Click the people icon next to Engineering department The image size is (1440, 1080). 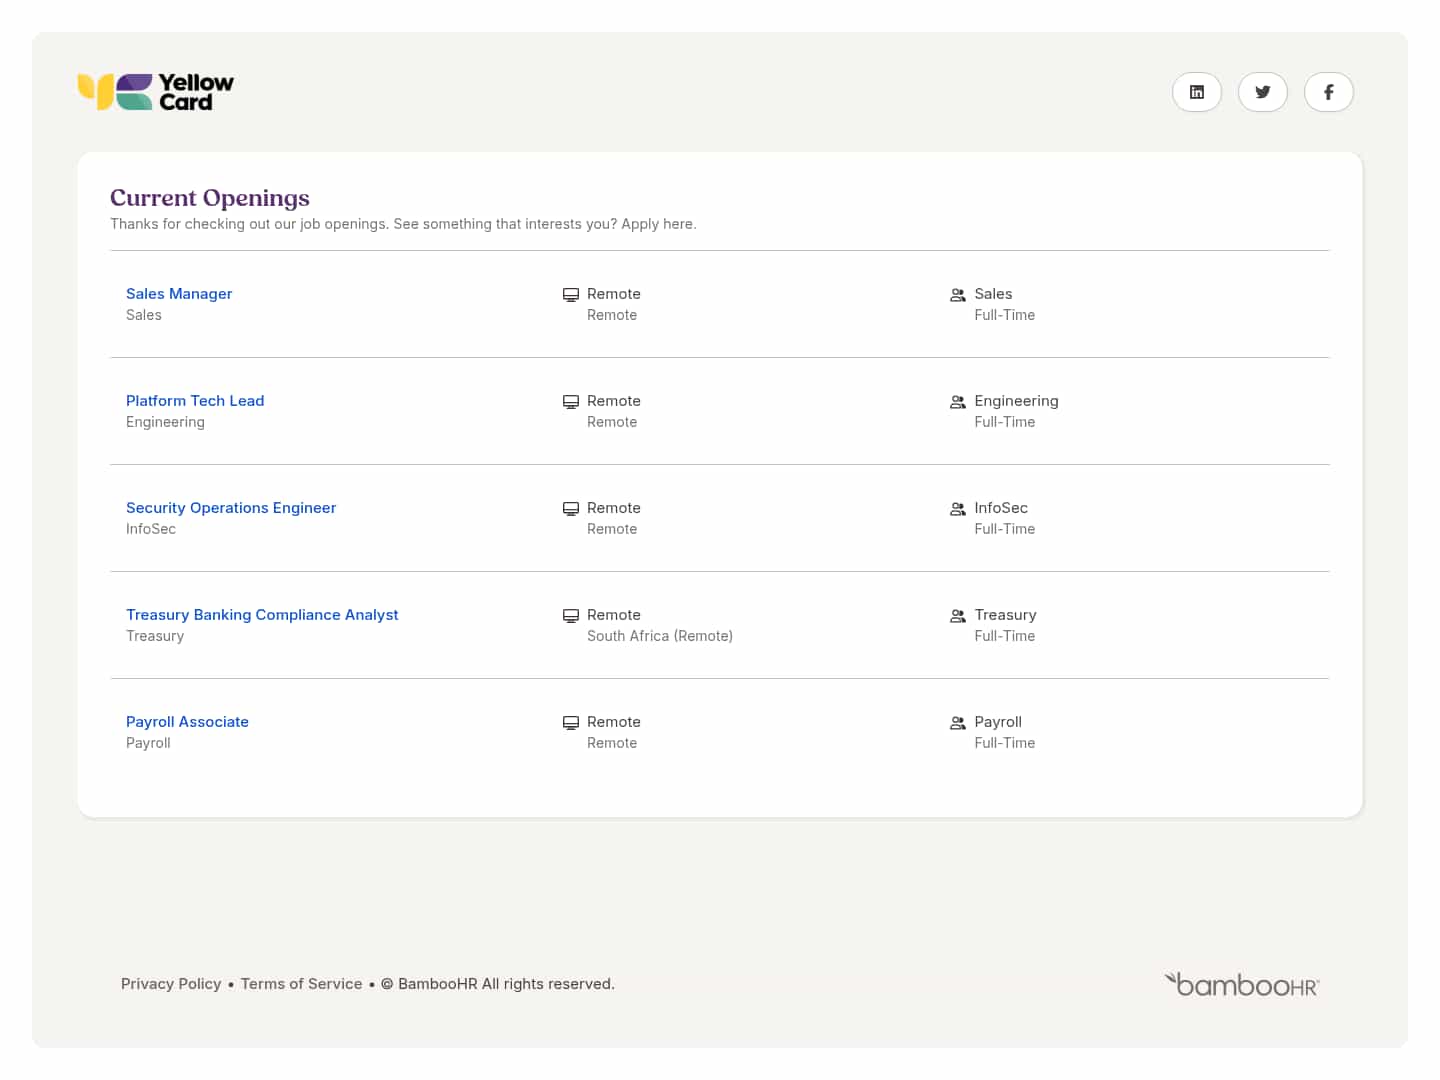(x=958, y=401)
